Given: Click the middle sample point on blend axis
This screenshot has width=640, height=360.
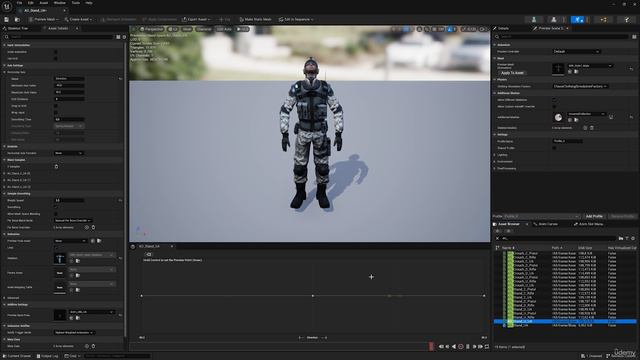Looking at the screenshot, I should click(x=313, y=296).
